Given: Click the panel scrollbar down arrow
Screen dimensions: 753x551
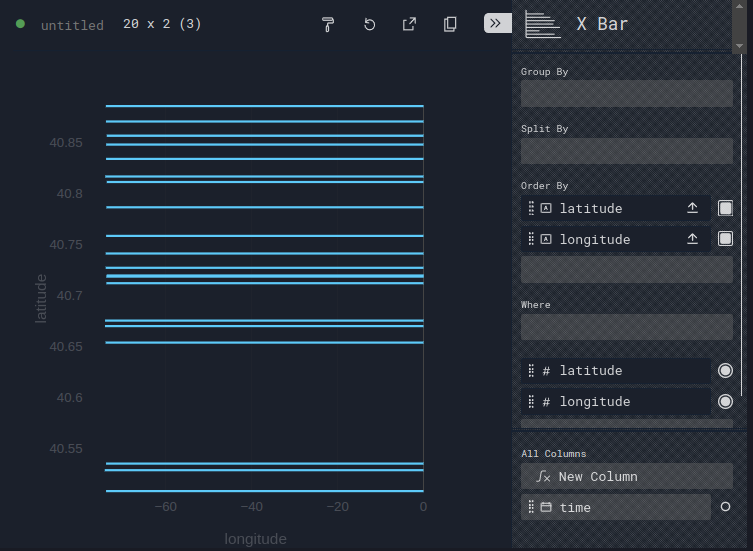Looking at the screenshot, I should tap(739, 46).
